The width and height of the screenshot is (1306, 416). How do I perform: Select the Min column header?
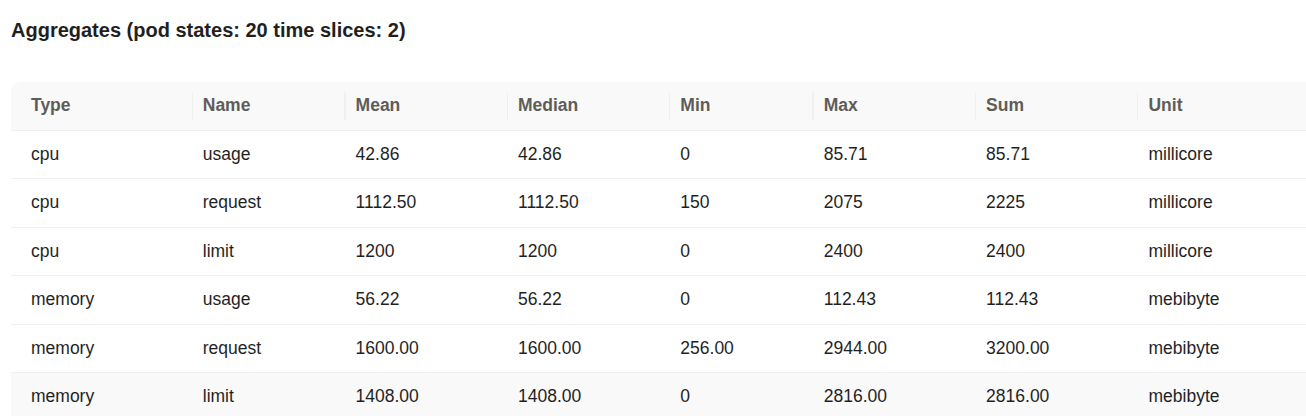pos(695,105)
